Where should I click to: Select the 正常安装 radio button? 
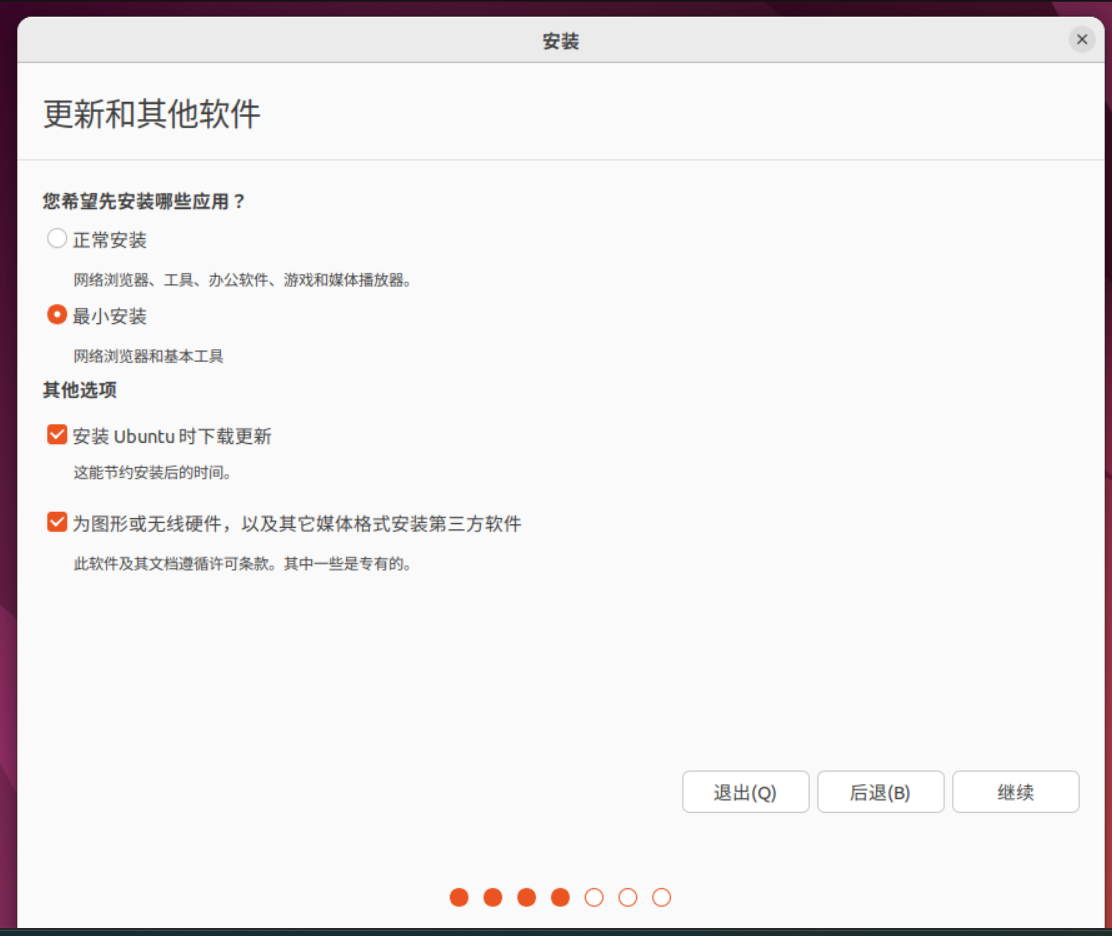[57, 238]
